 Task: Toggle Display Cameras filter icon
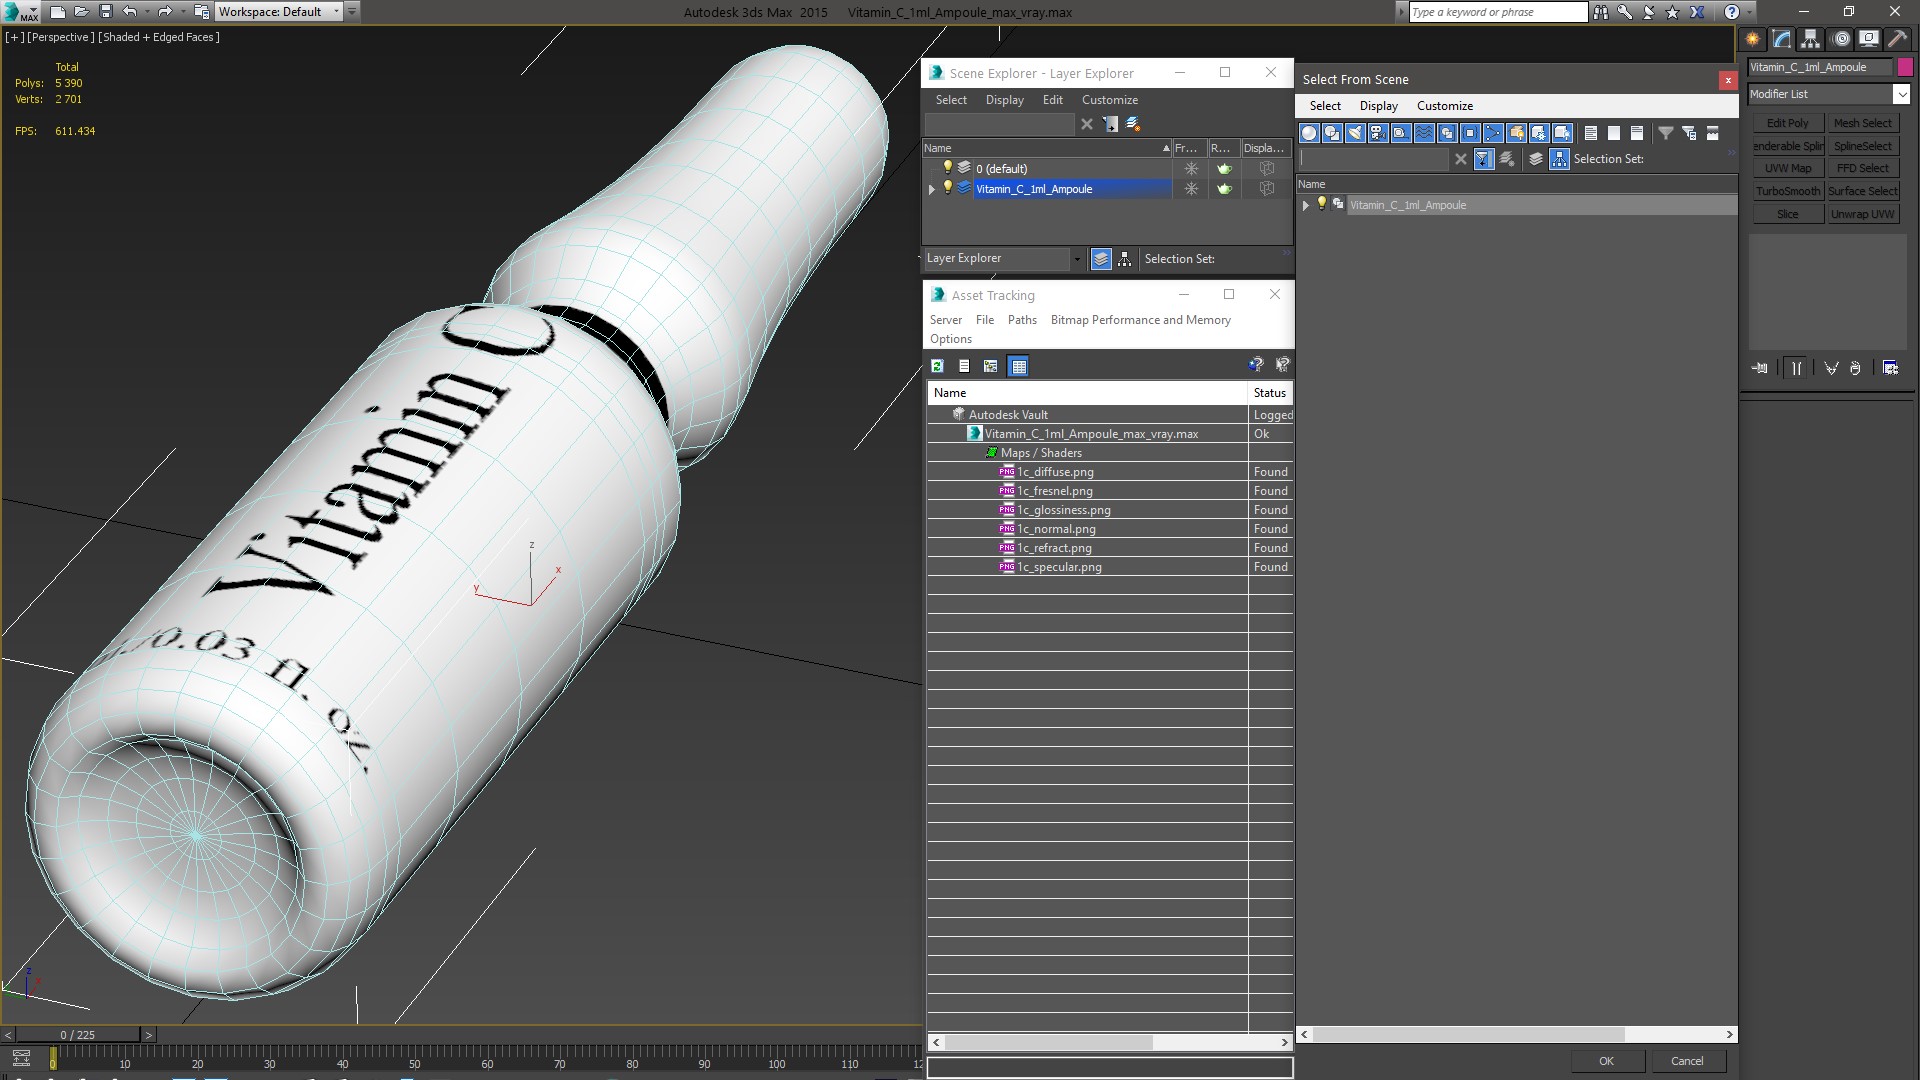click(1378, 133)
